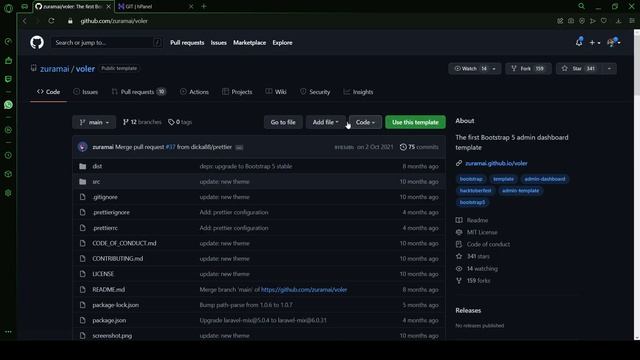Viewport: 640px width, 360px height.
Task: Open the plus create-new menu
Action: [594, 42]
